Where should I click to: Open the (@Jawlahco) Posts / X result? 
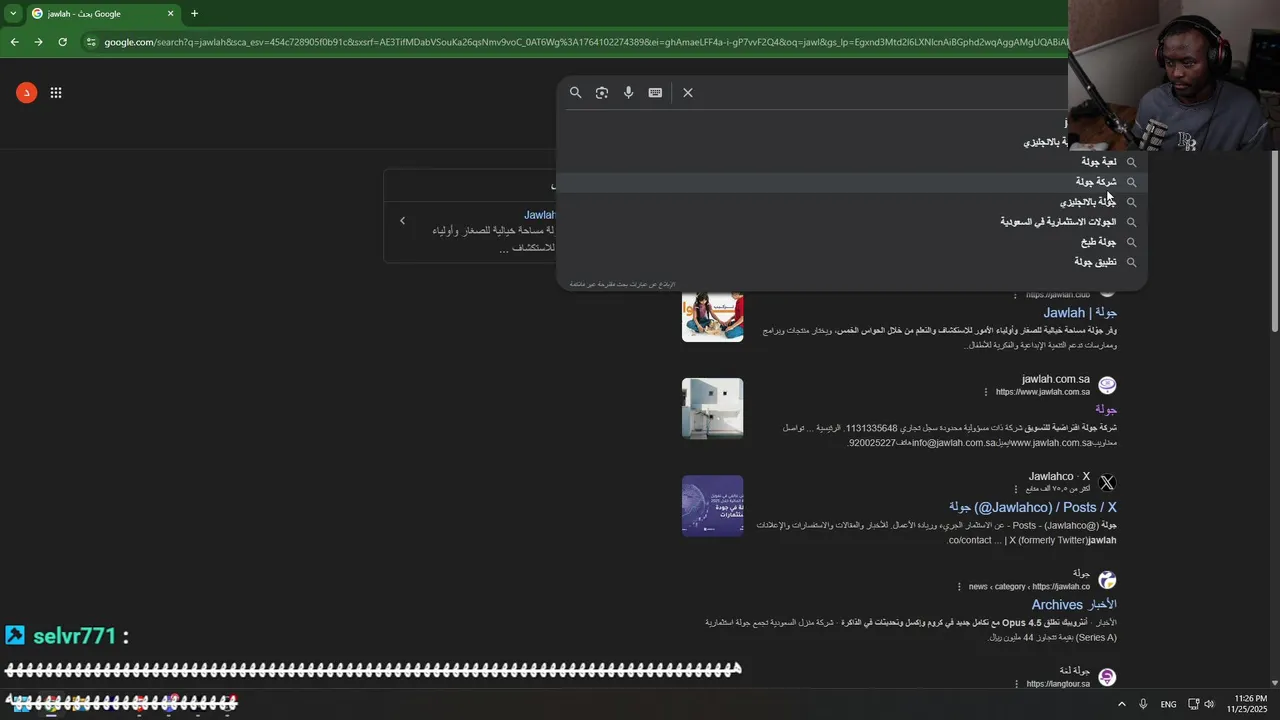click(x=1033, y=507)
